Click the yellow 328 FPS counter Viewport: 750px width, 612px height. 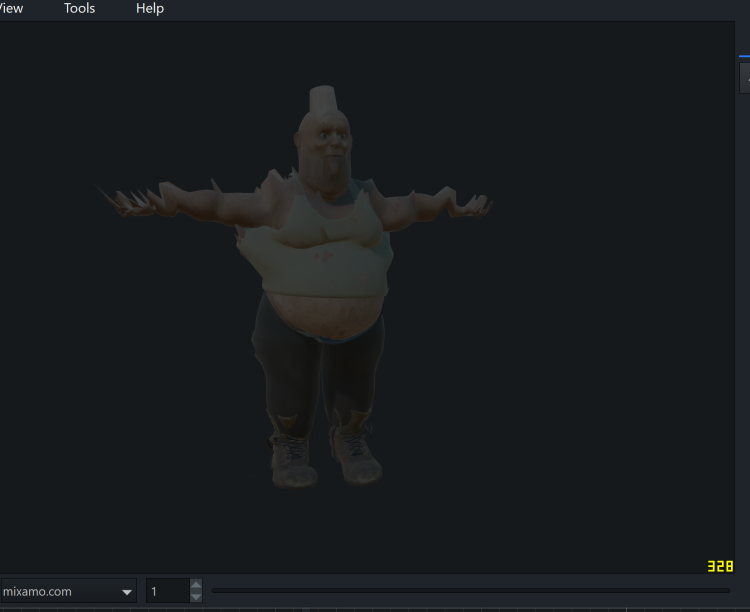tap(720, 567)
